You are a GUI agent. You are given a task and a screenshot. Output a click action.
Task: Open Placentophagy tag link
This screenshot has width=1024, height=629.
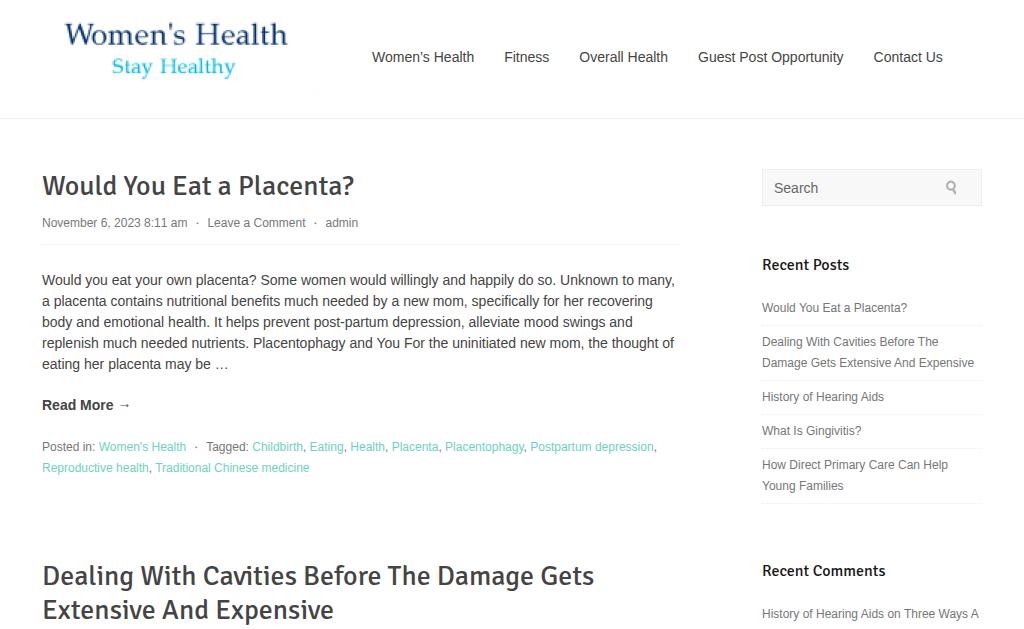pos(485,447)
